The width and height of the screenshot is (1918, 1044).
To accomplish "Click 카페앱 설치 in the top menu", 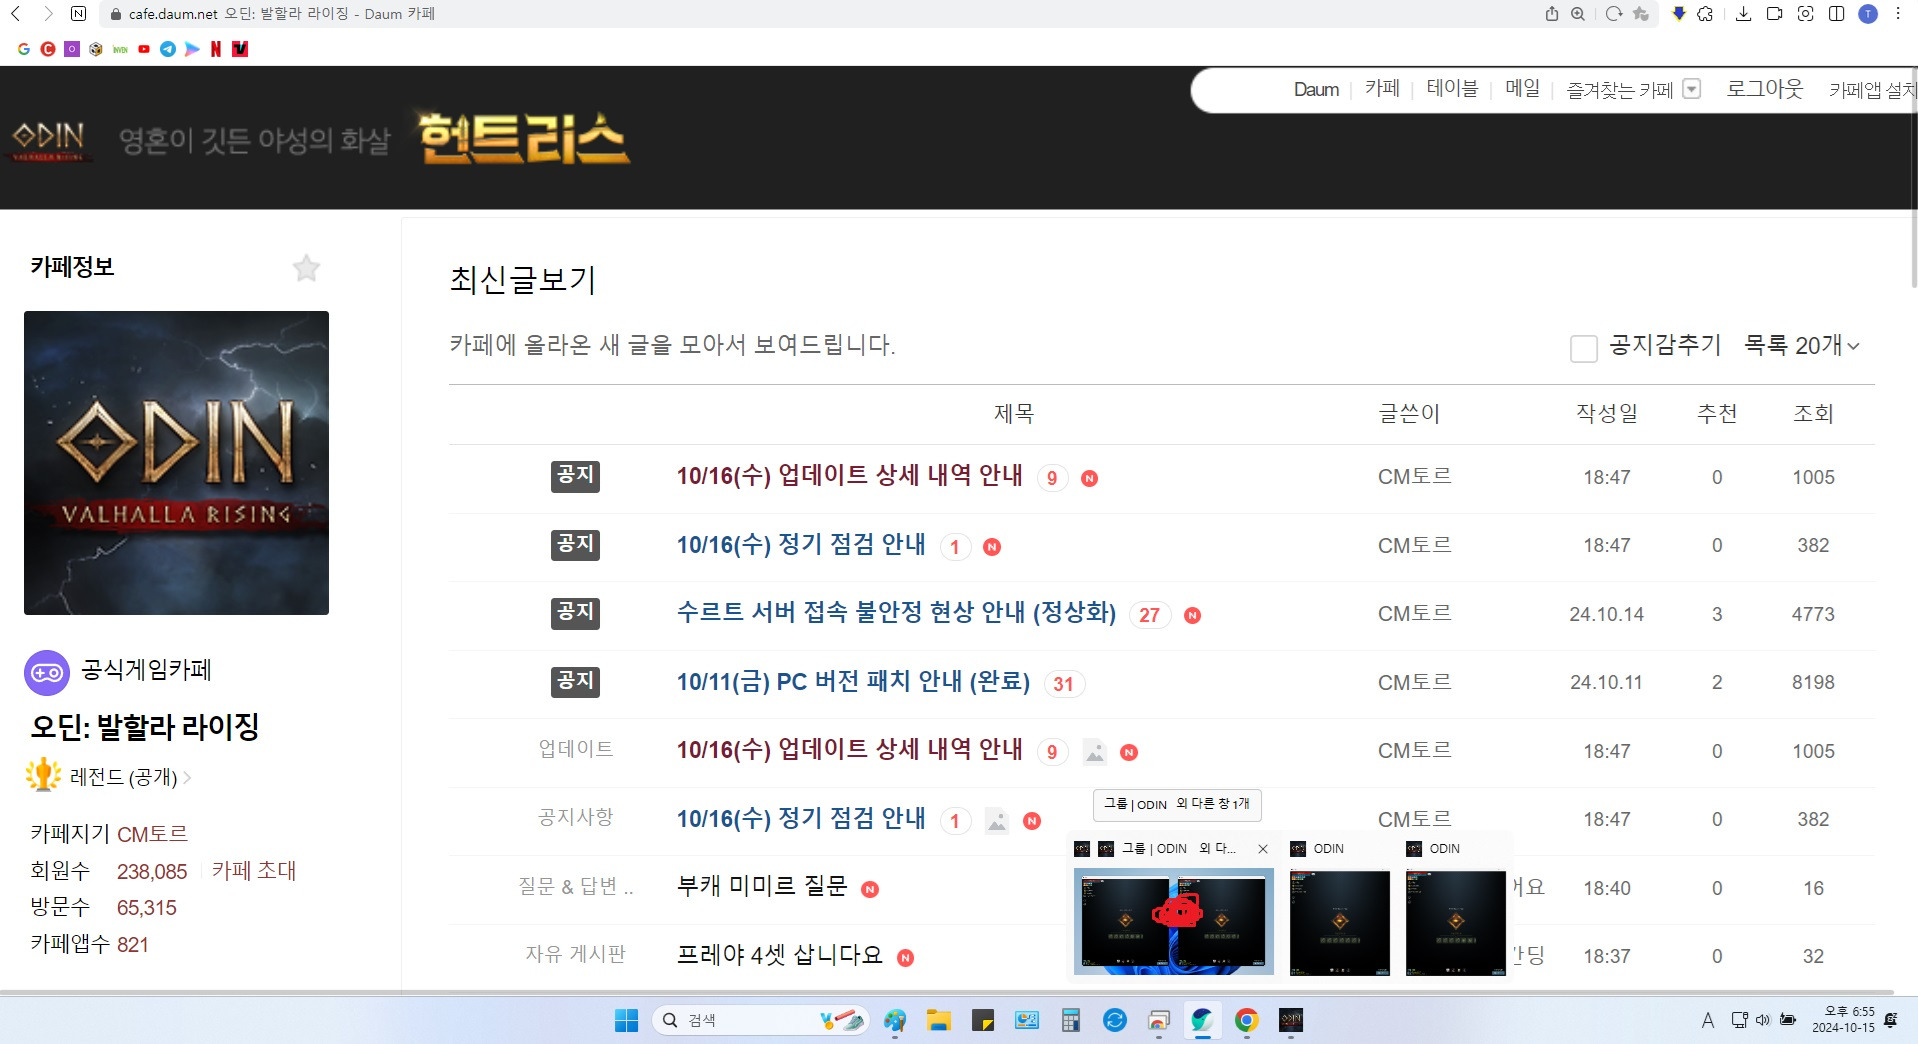I will point(1872,89).
